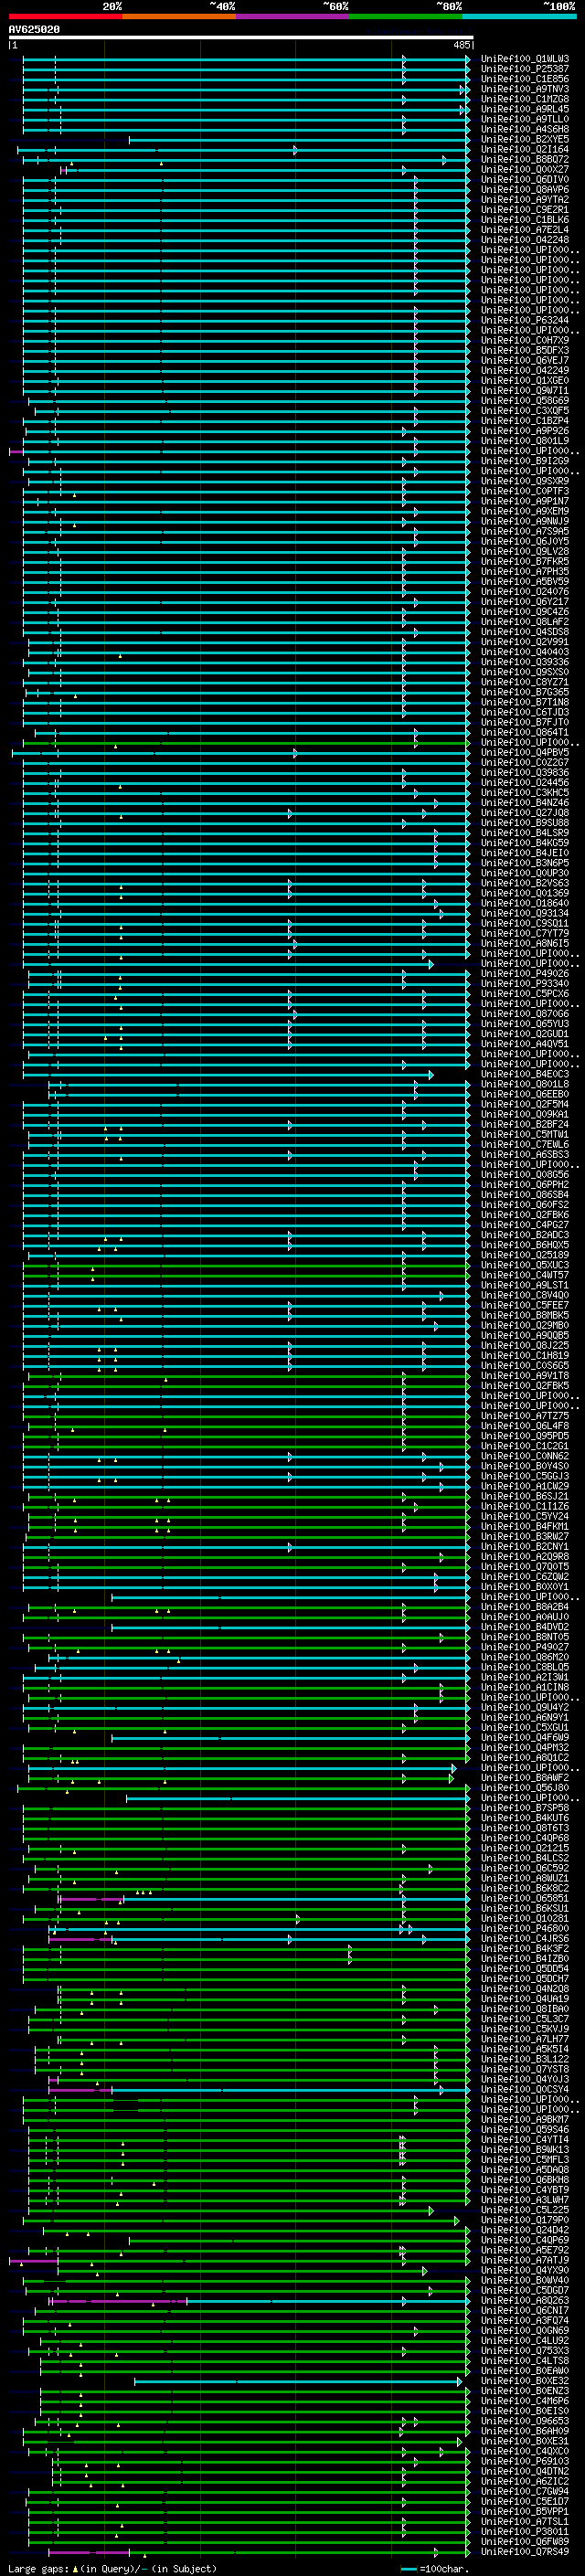Open hit UniRef100_A9TLL0
The height and width of the screenshot is (2576, 585).
pos(525,119)
